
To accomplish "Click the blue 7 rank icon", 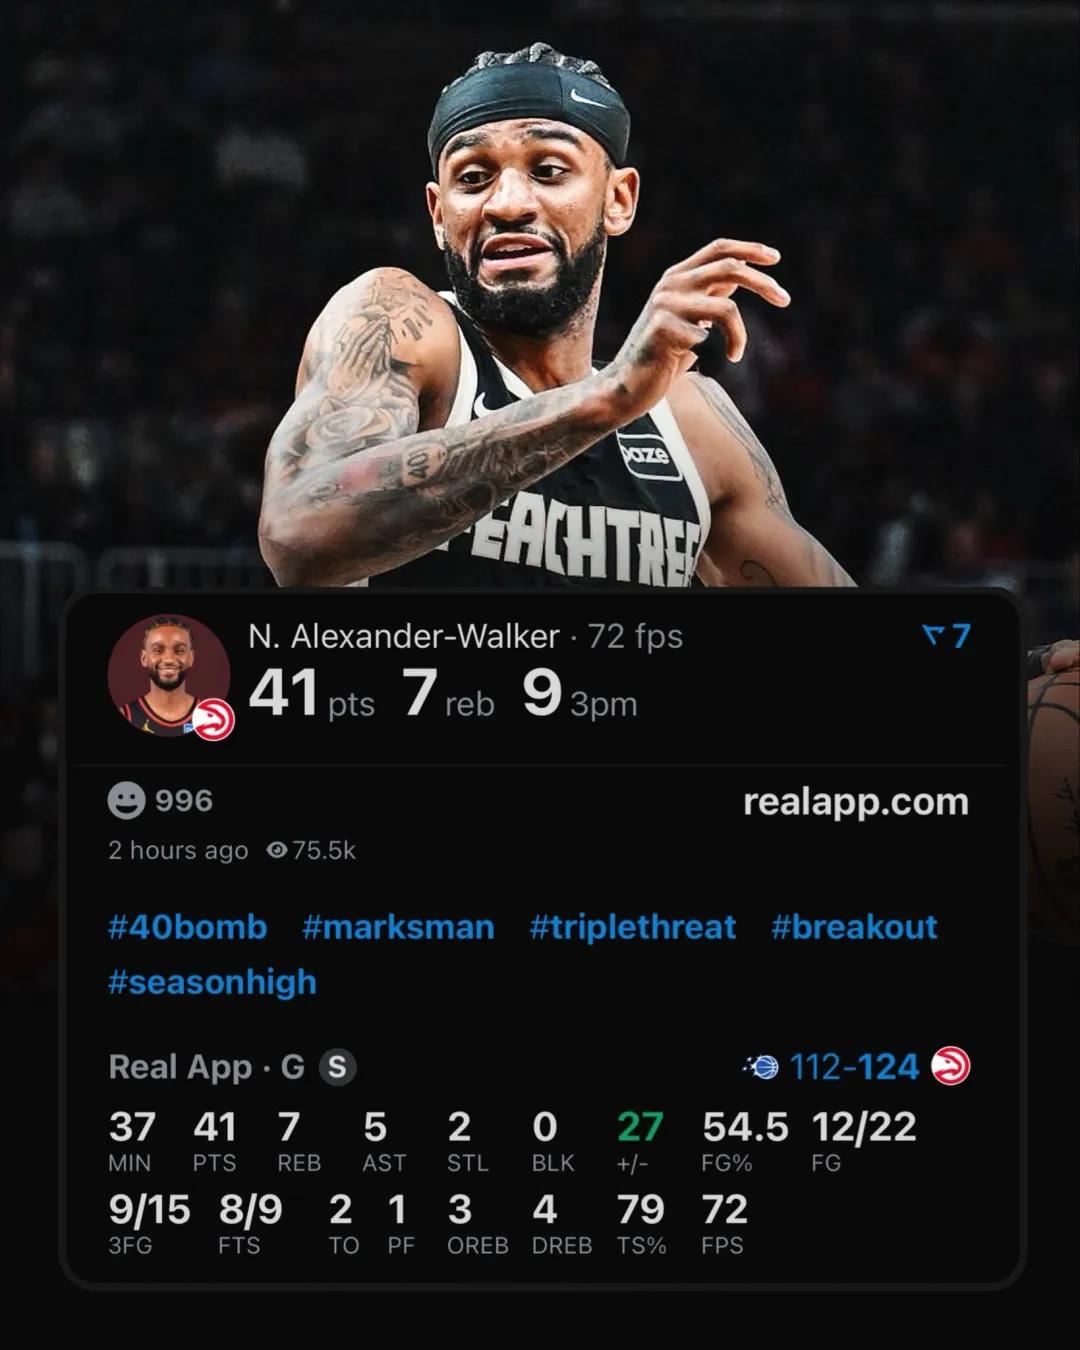I will 946,636.
